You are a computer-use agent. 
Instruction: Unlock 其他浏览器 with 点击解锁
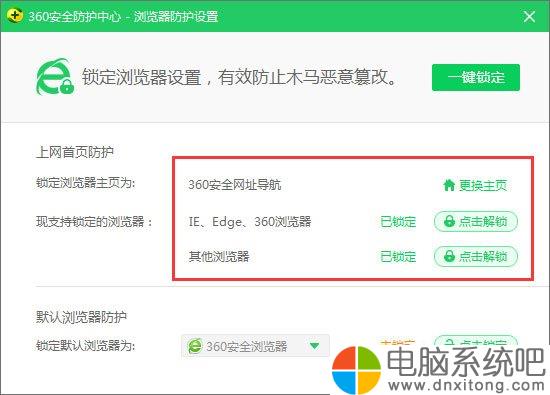tap(476, 256)
